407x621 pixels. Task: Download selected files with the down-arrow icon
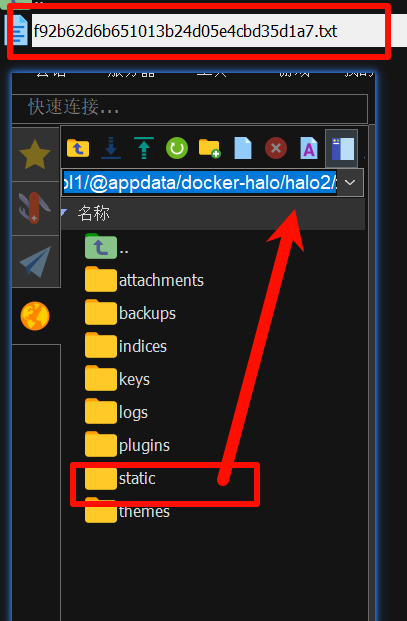[111, 148]
